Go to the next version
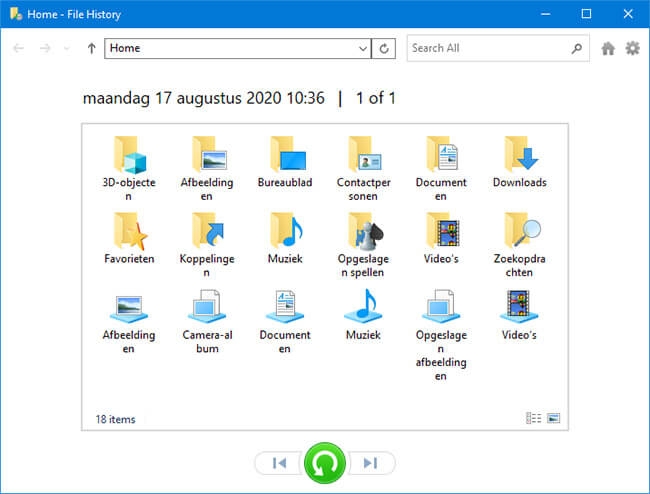This screenshot has width=650, height=494. (371, 463)
